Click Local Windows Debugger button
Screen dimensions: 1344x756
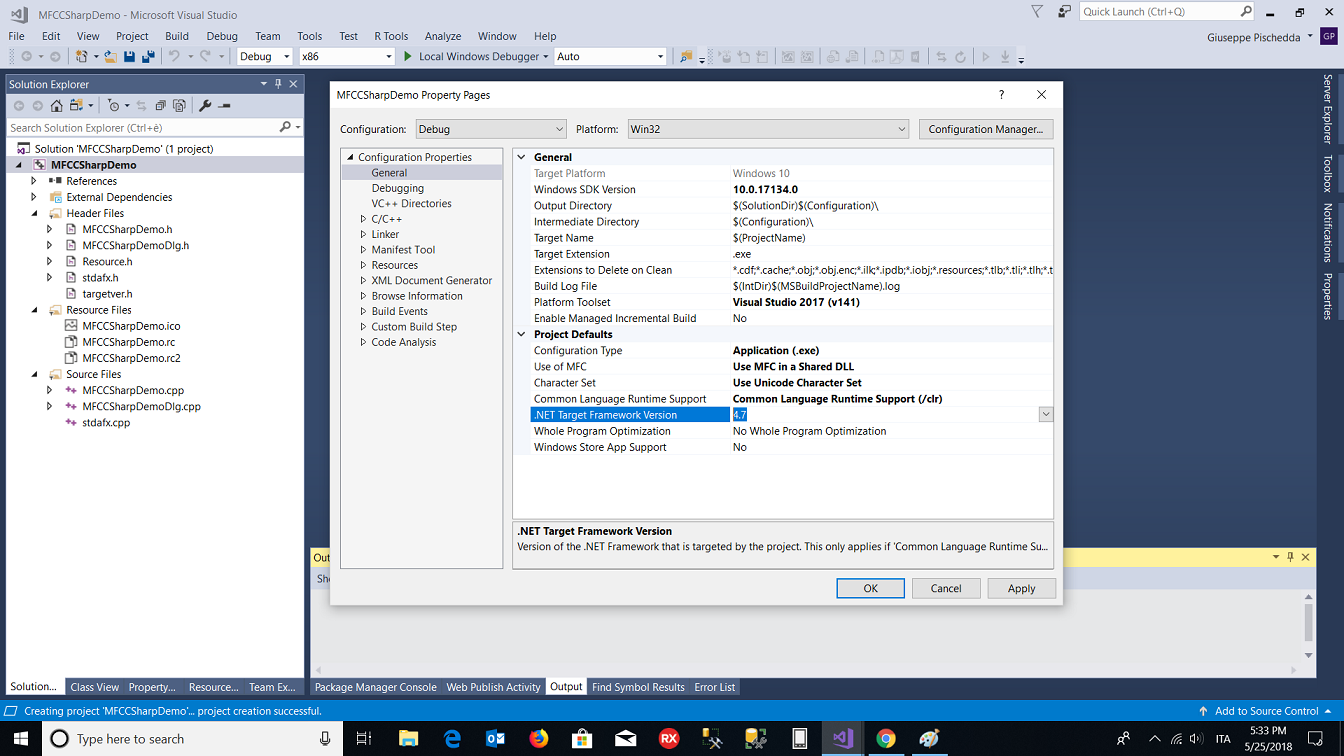(476, 57)
